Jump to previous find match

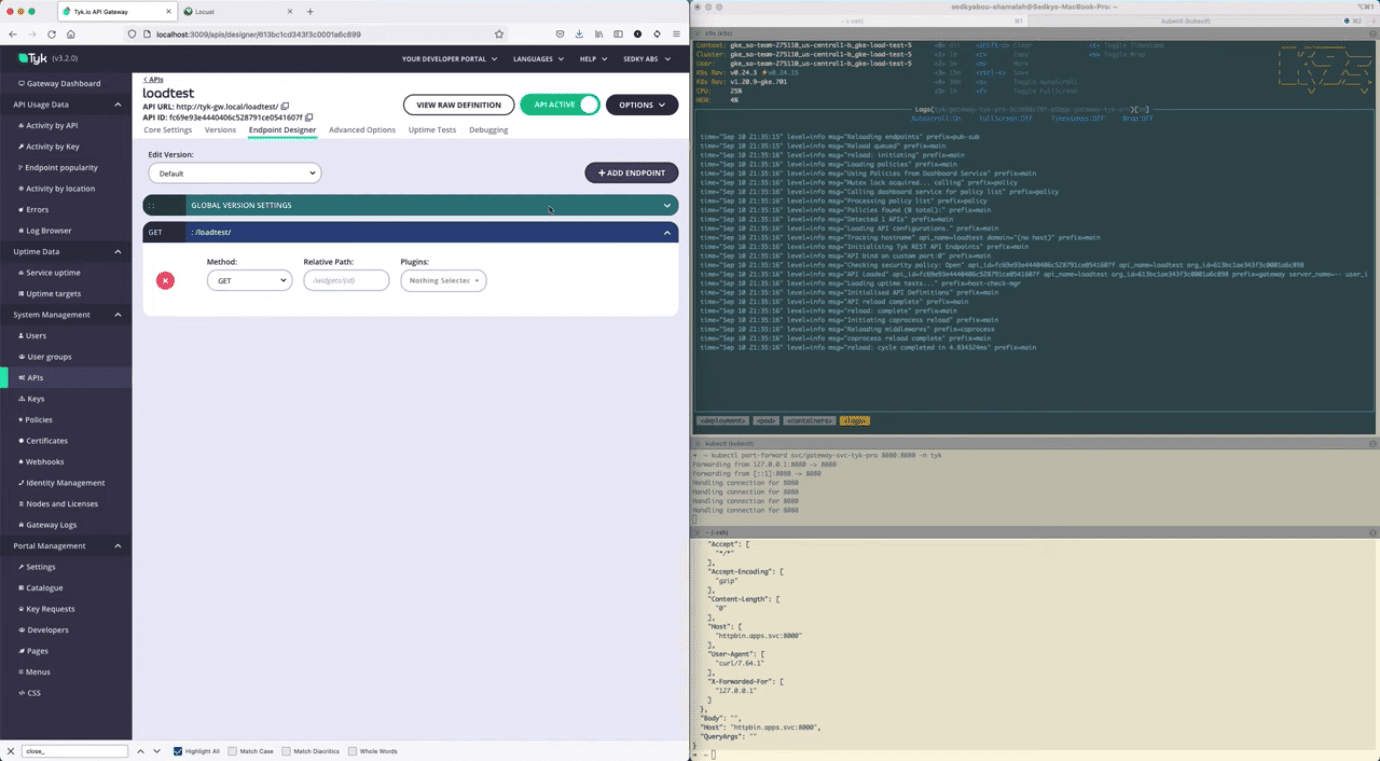[x=141, y=751]
